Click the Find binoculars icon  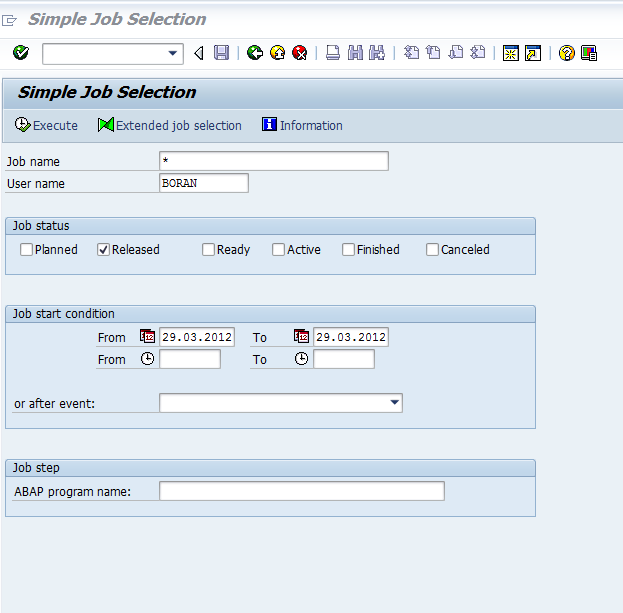tap(355, 53)
